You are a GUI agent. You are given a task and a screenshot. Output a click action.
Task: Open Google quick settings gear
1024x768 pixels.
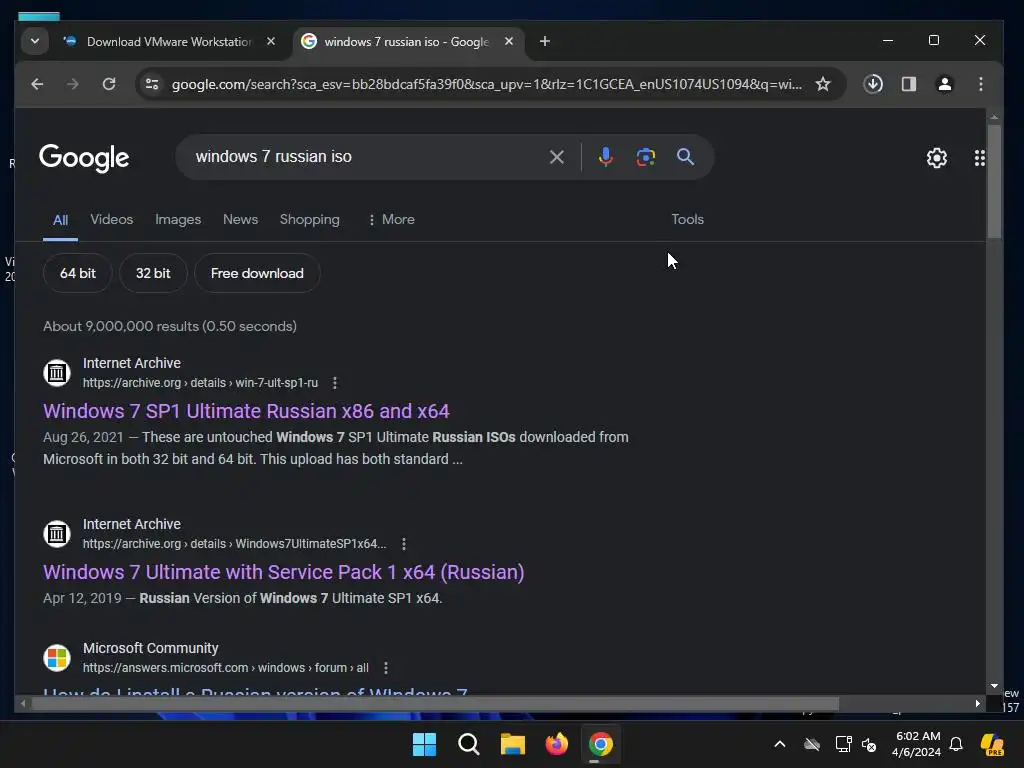936,157
